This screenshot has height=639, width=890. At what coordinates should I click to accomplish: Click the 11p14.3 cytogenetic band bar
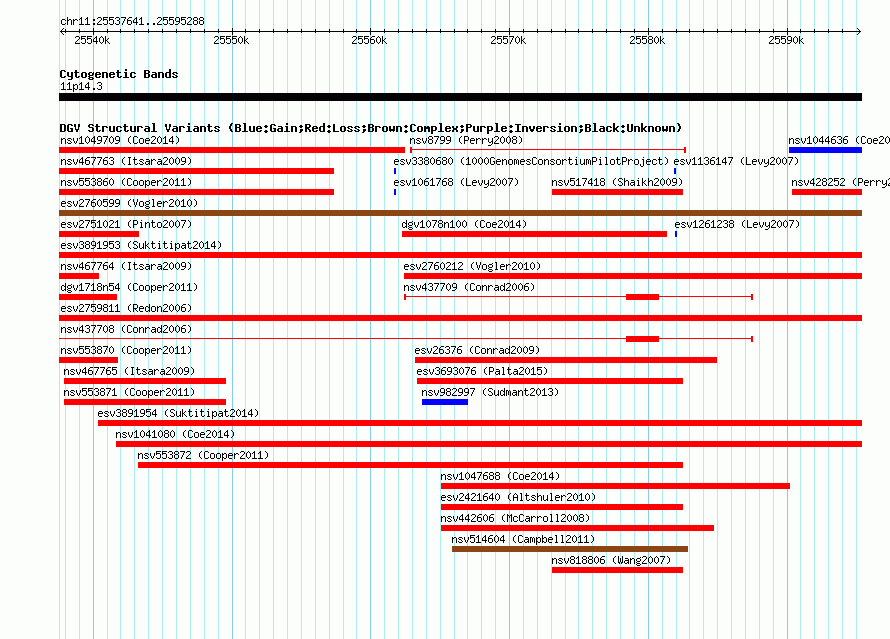pos(460,97)
